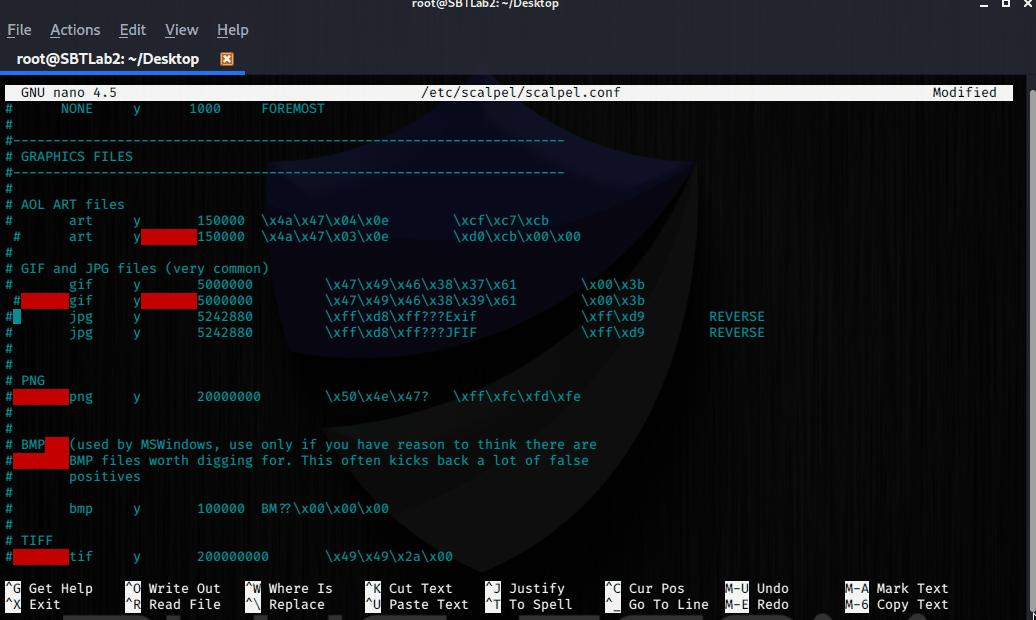1036x620 pixels.
Task: Open the View menu
Action: [182, 30]
